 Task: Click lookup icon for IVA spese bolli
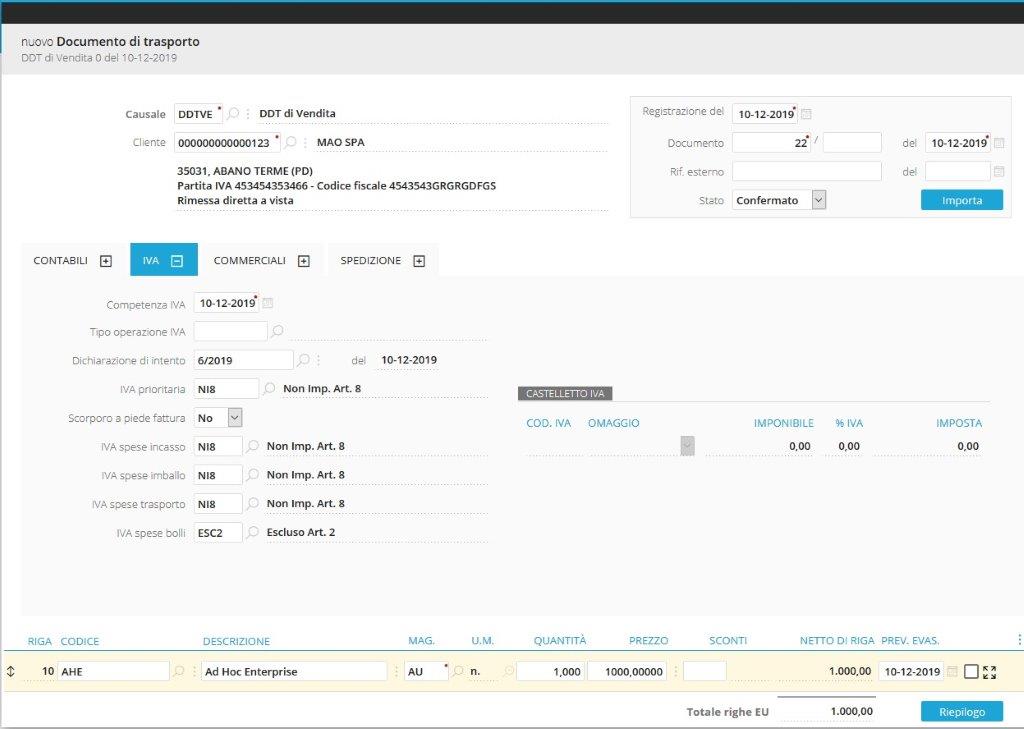pyautogui.click(x=253, y=533)
